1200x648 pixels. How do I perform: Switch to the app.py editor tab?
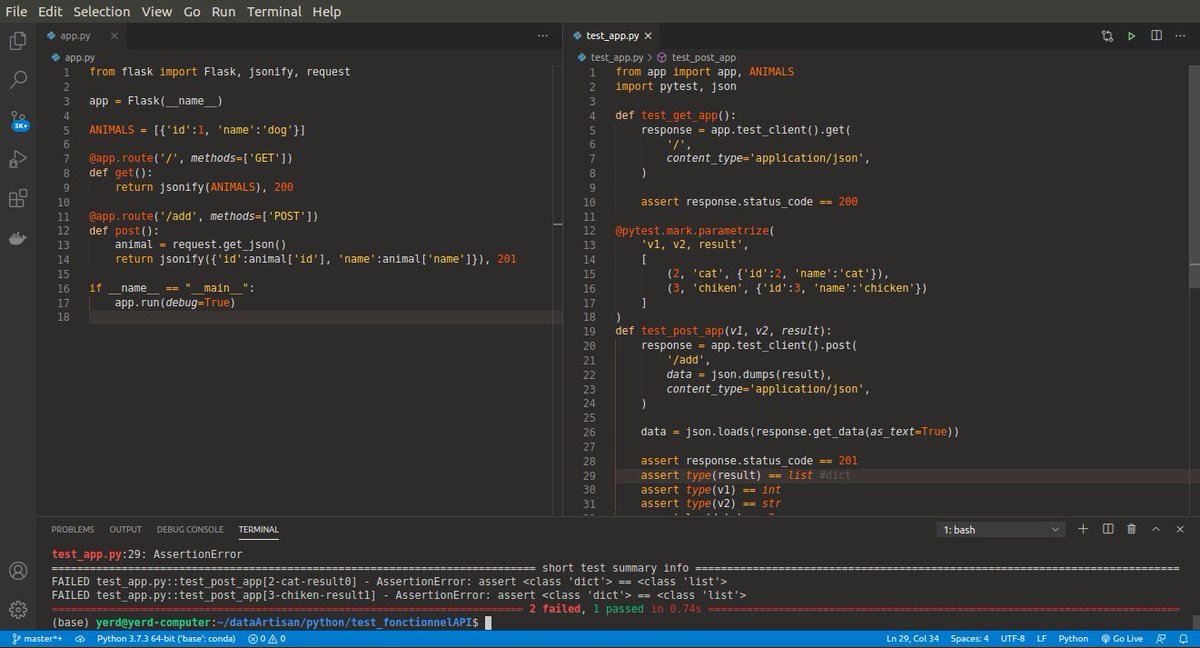[83, 35]
